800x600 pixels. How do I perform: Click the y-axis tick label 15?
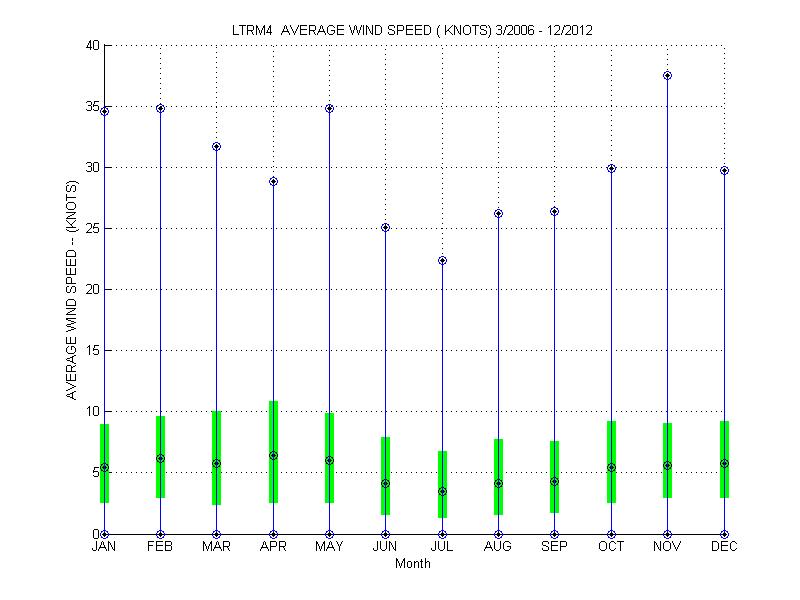[93, 351]
